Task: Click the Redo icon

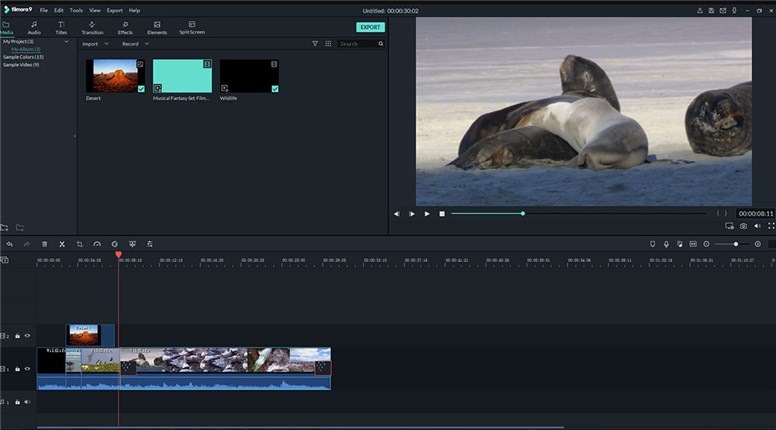Action: click(27, 244)
